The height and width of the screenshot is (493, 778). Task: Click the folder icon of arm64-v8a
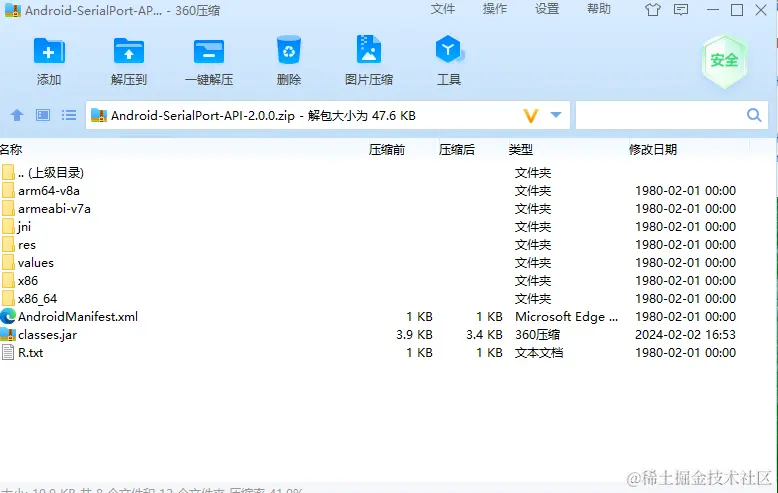coord(8,190)
